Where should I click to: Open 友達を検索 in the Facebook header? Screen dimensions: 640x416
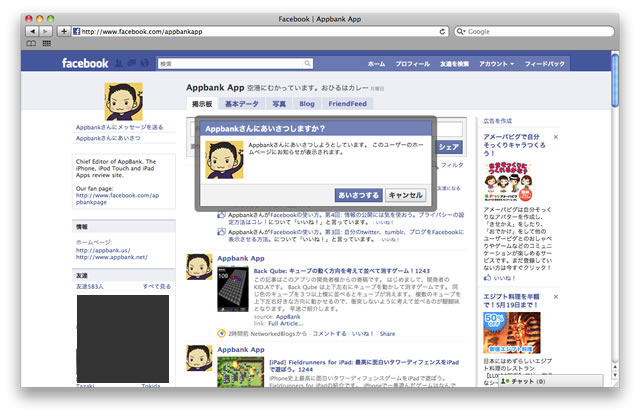[x=454, y=64]
